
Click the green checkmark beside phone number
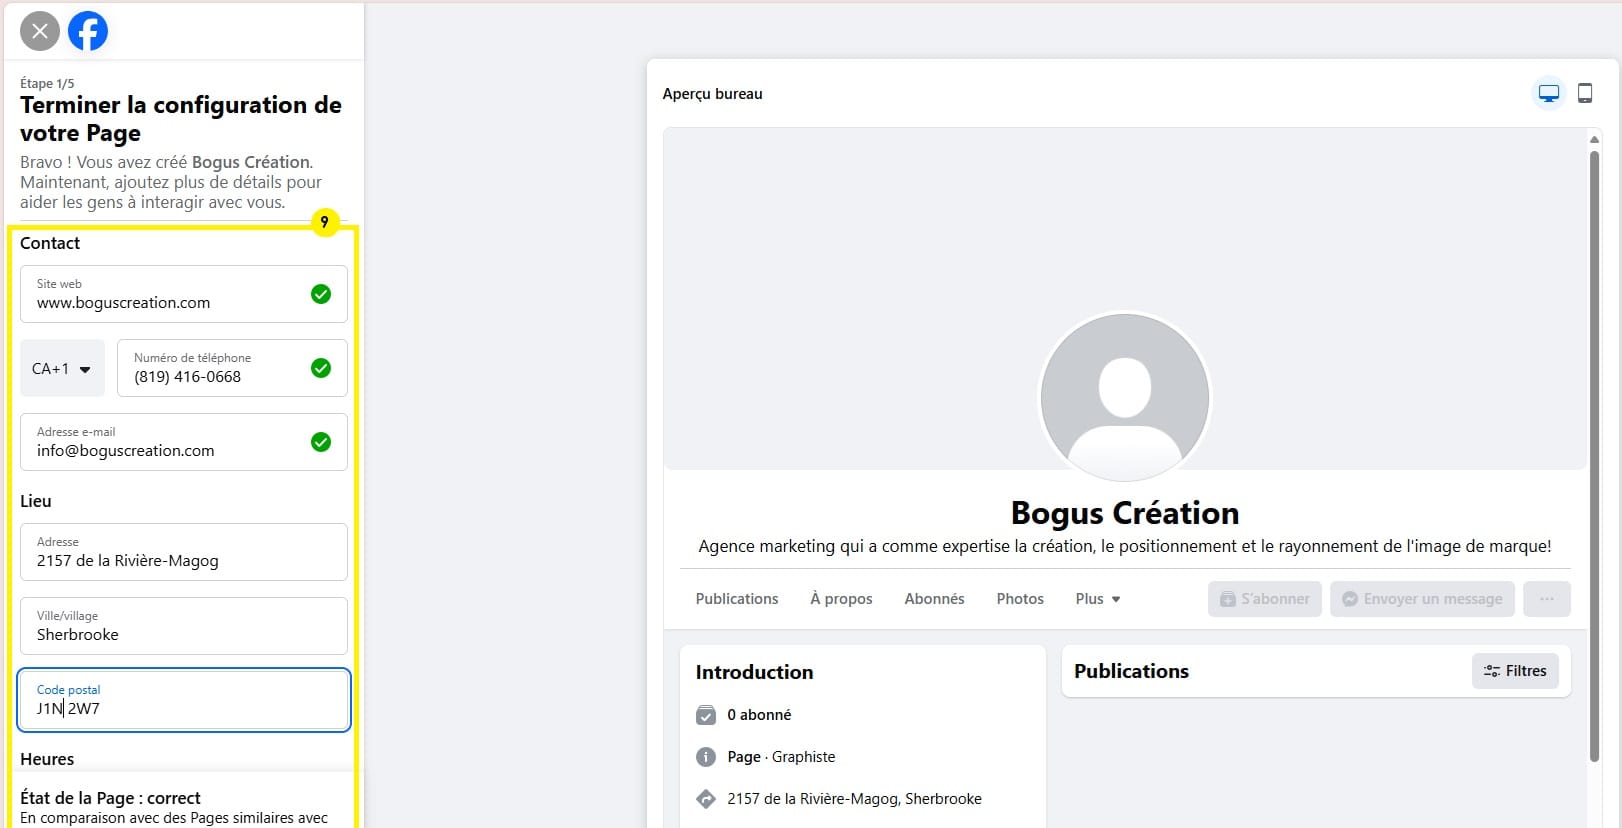tap(321, 368)
